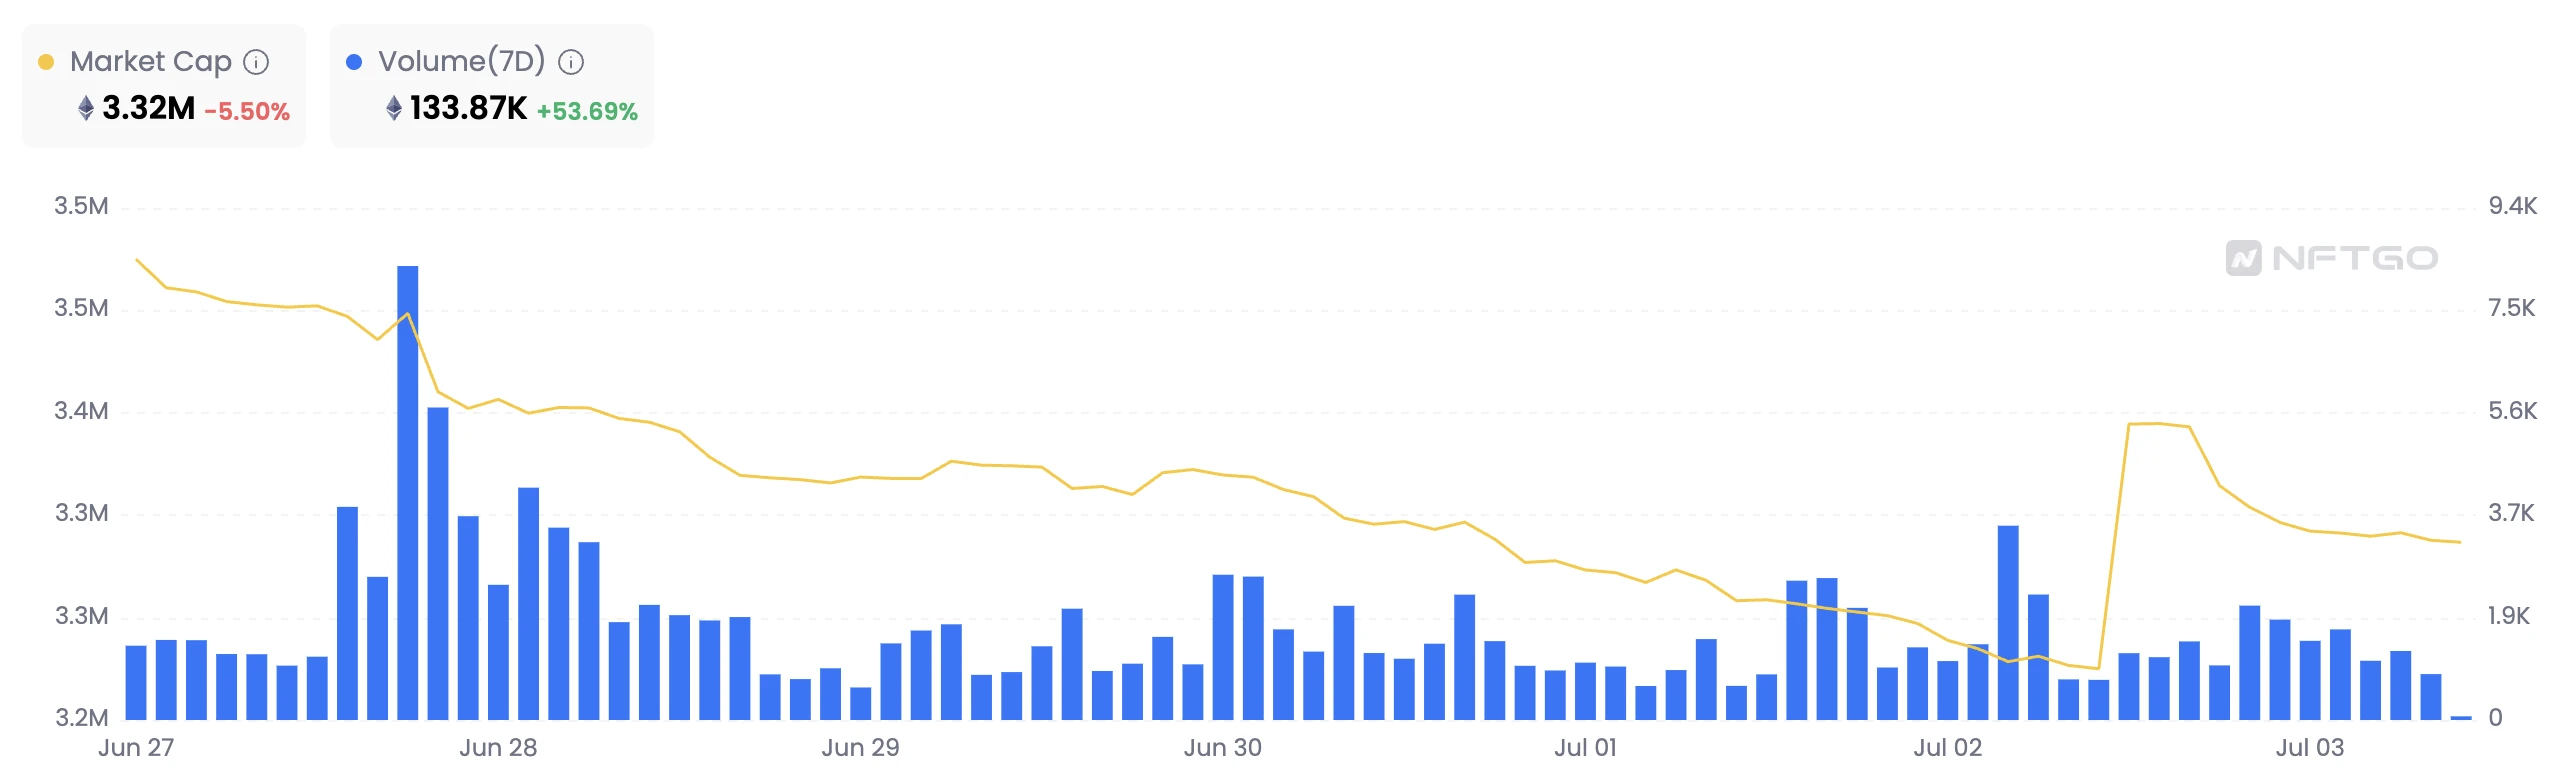Toggle the Market Cap legend label
Screen dimensions: 2560x782
click(150, 62)
